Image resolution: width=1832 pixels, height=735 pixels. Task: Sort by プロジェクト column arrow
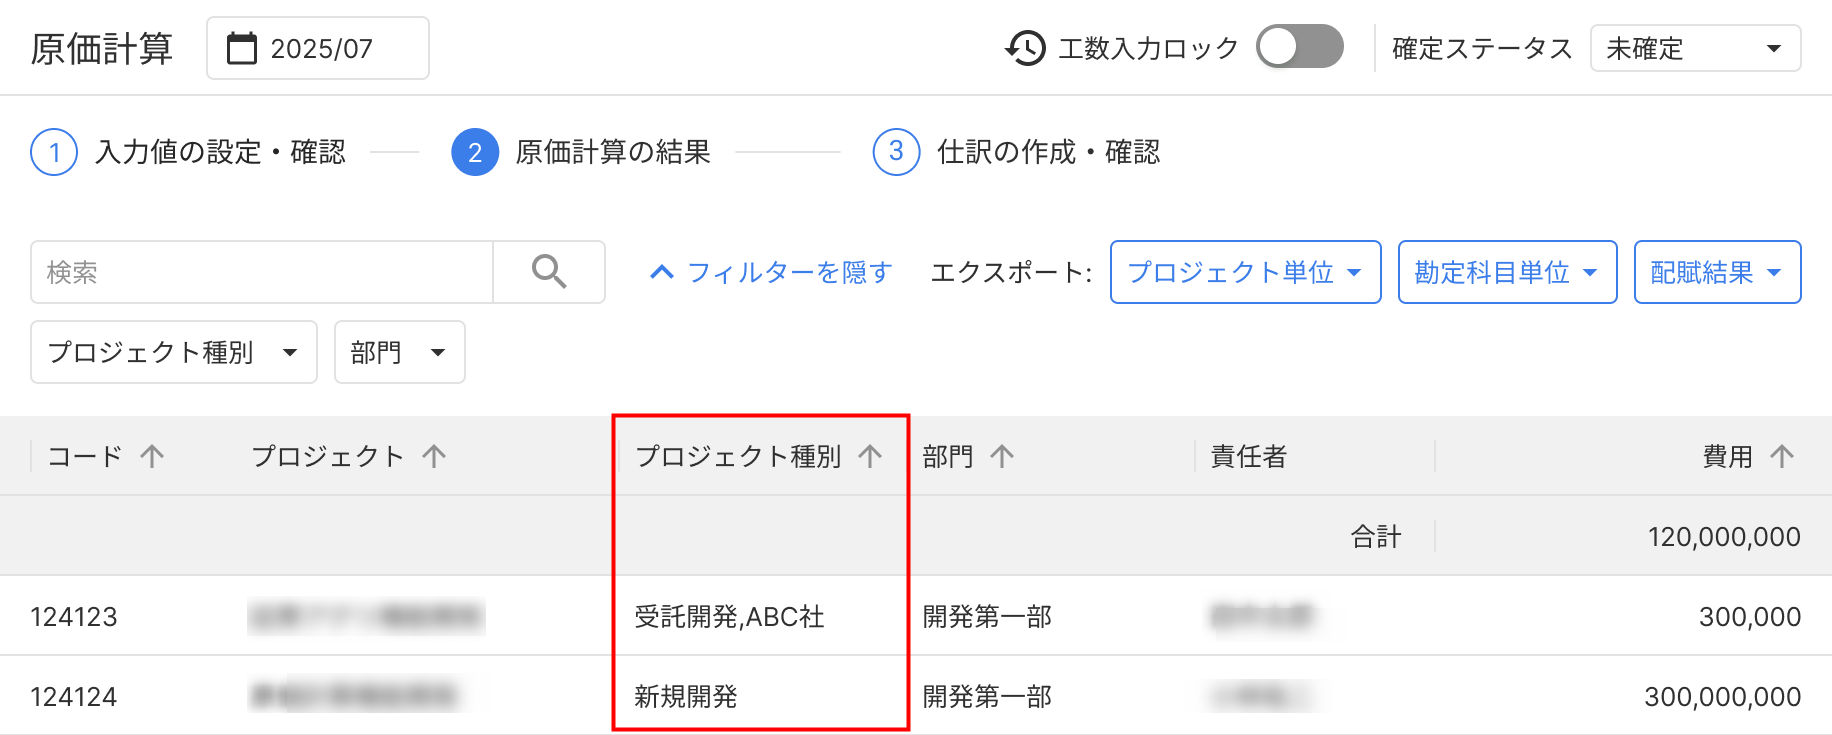pyautogui.click(x=434, y=457)
